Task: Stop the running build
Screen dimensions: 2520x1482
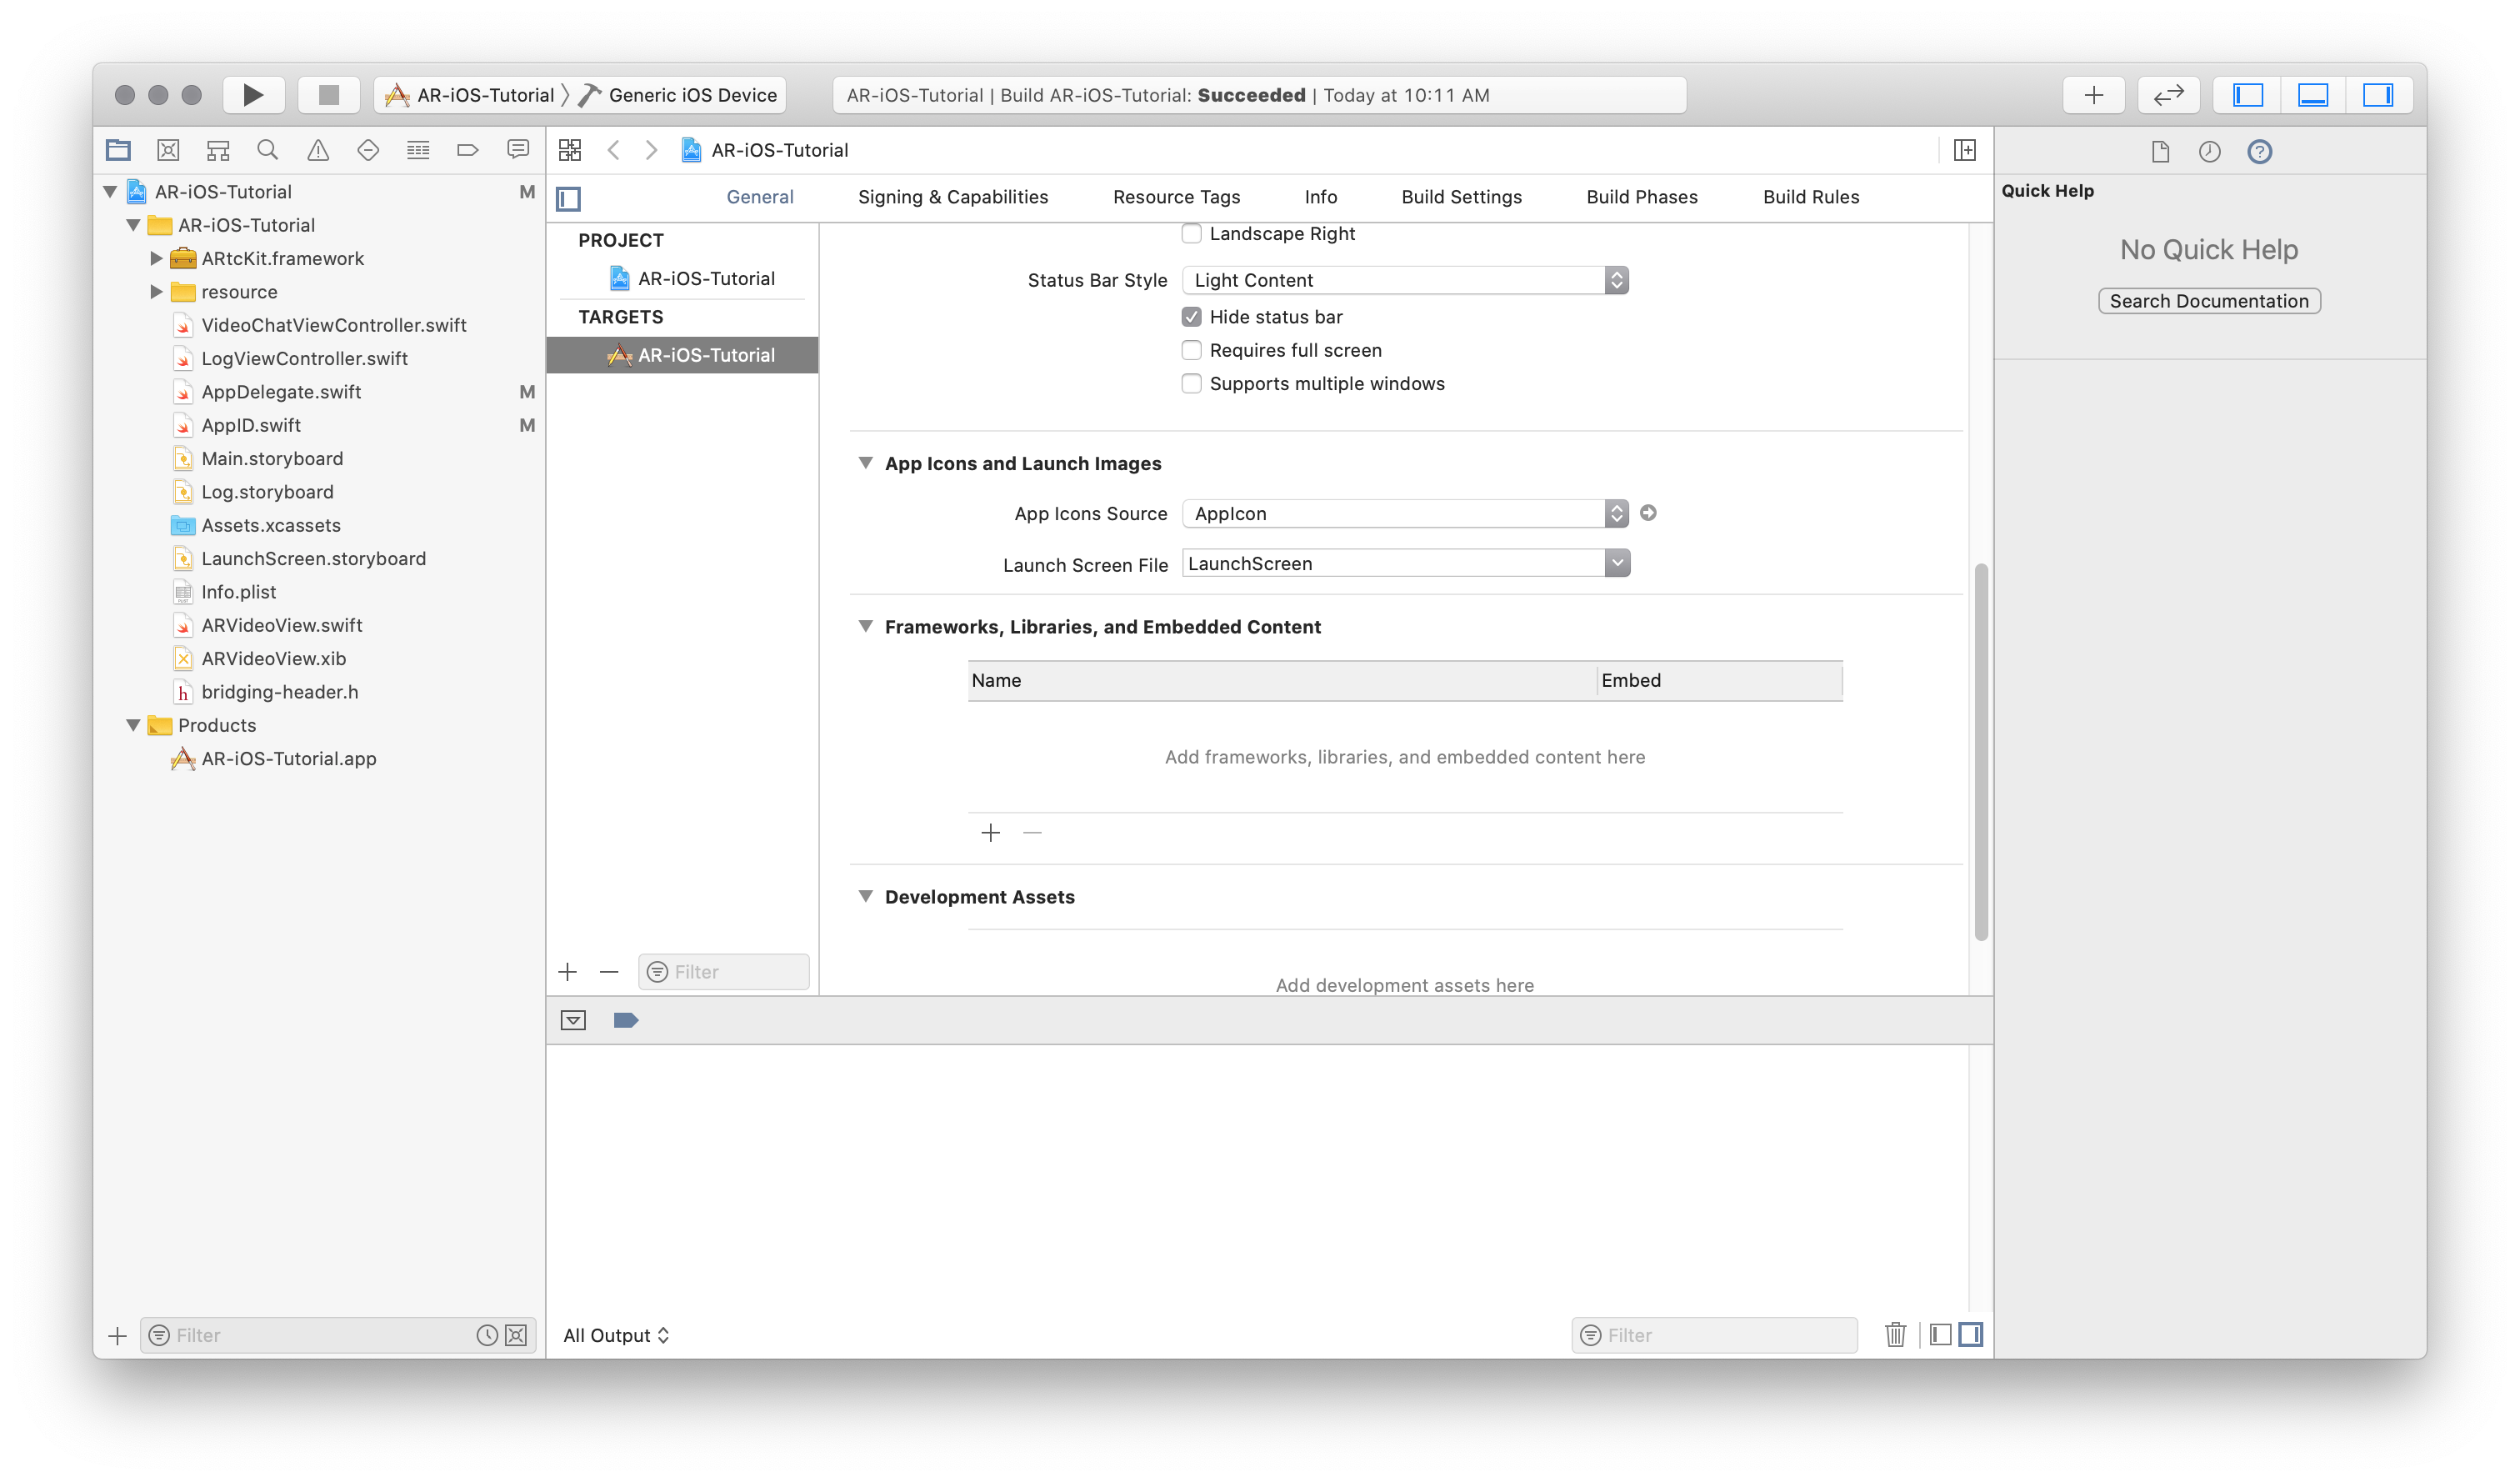Action: click(x=329, y=95)
